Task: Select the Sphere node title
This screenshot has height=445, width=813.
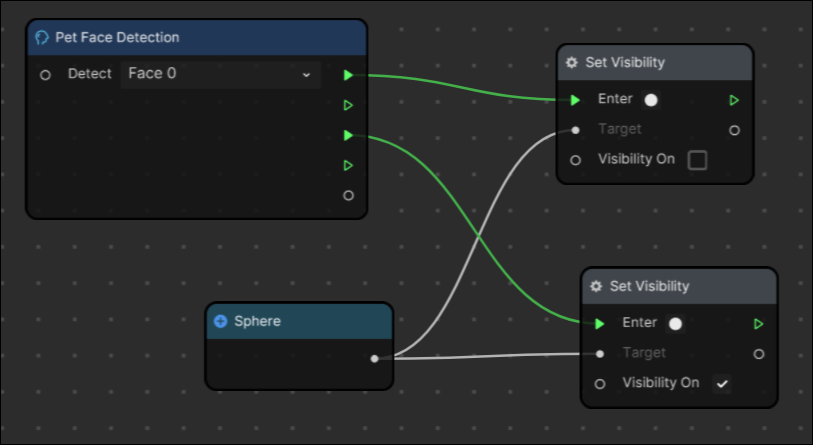Action: 257,321
